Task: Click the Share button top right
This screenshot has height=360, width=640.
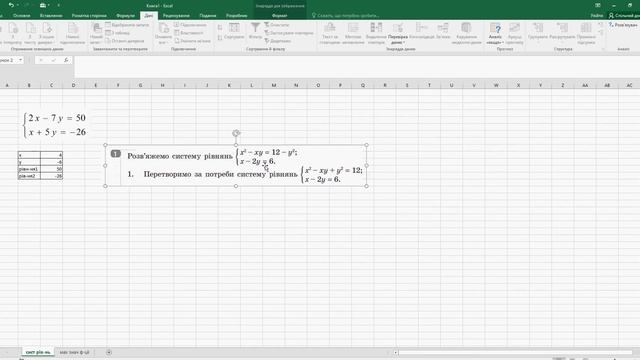Action: [624, 16]
